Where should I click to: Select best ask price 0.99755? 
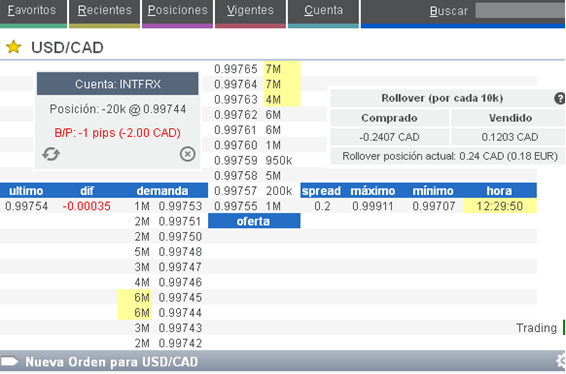click(x=236, y=206)
